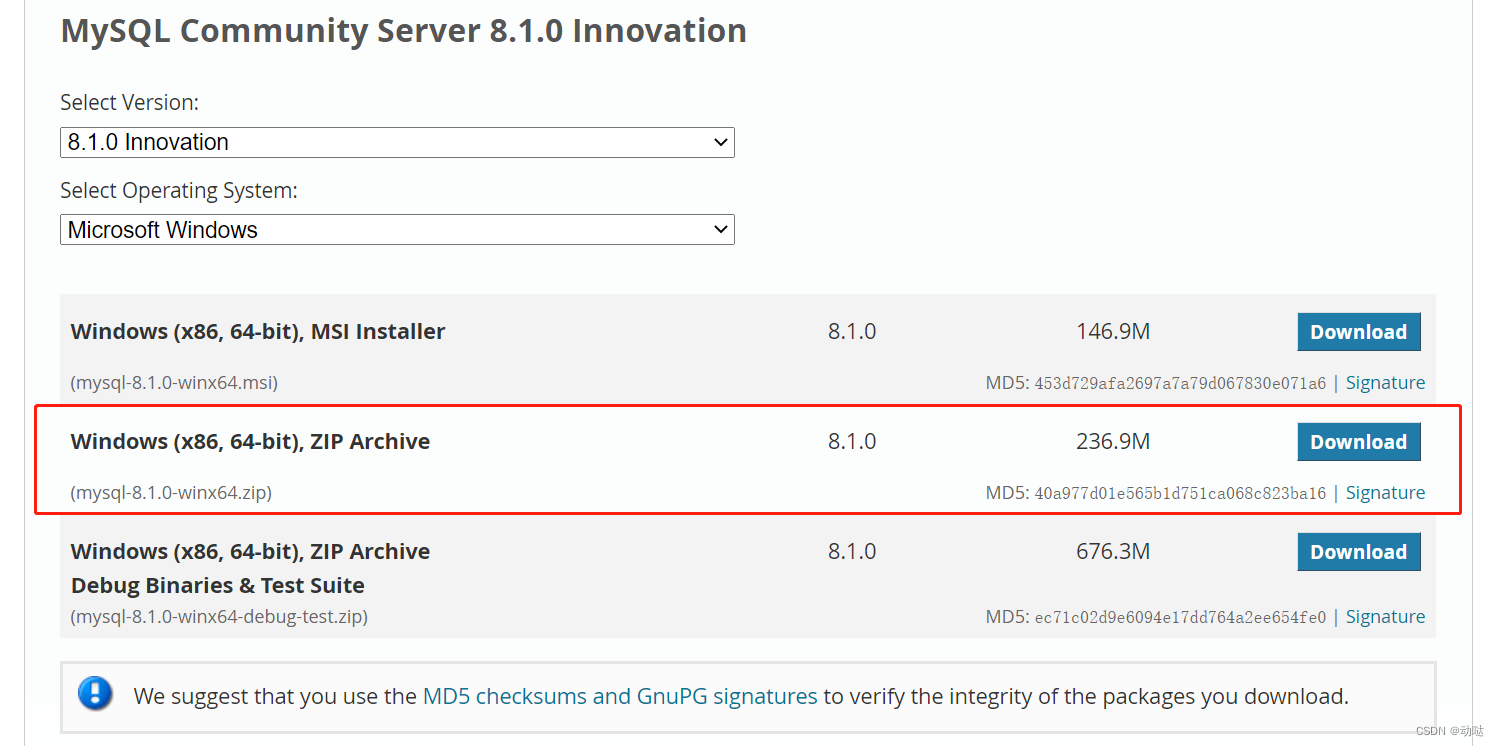Follow the MD5 checksums and GnuPG signatures link
The image size is (1499, 746).
pos(620,696)
